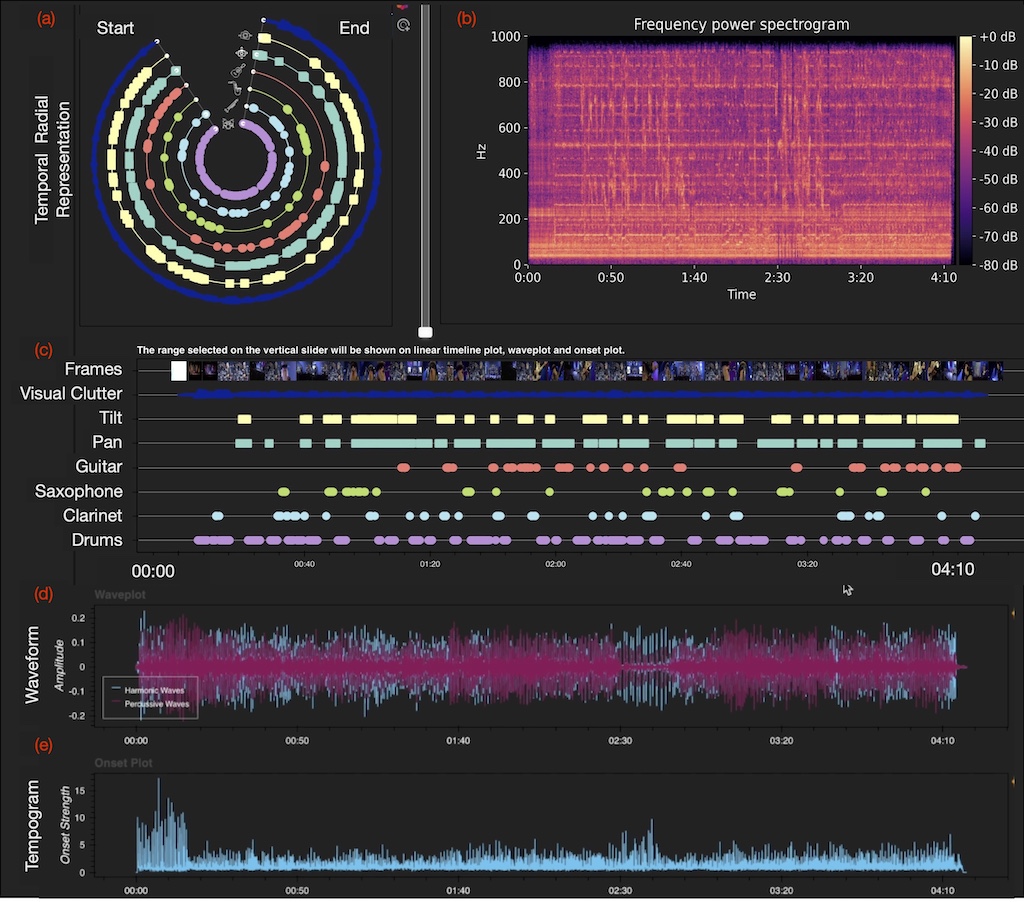
Task: Click the first Tilt segment on timeline
Action: pyautogui.click(x=244, y=419)
